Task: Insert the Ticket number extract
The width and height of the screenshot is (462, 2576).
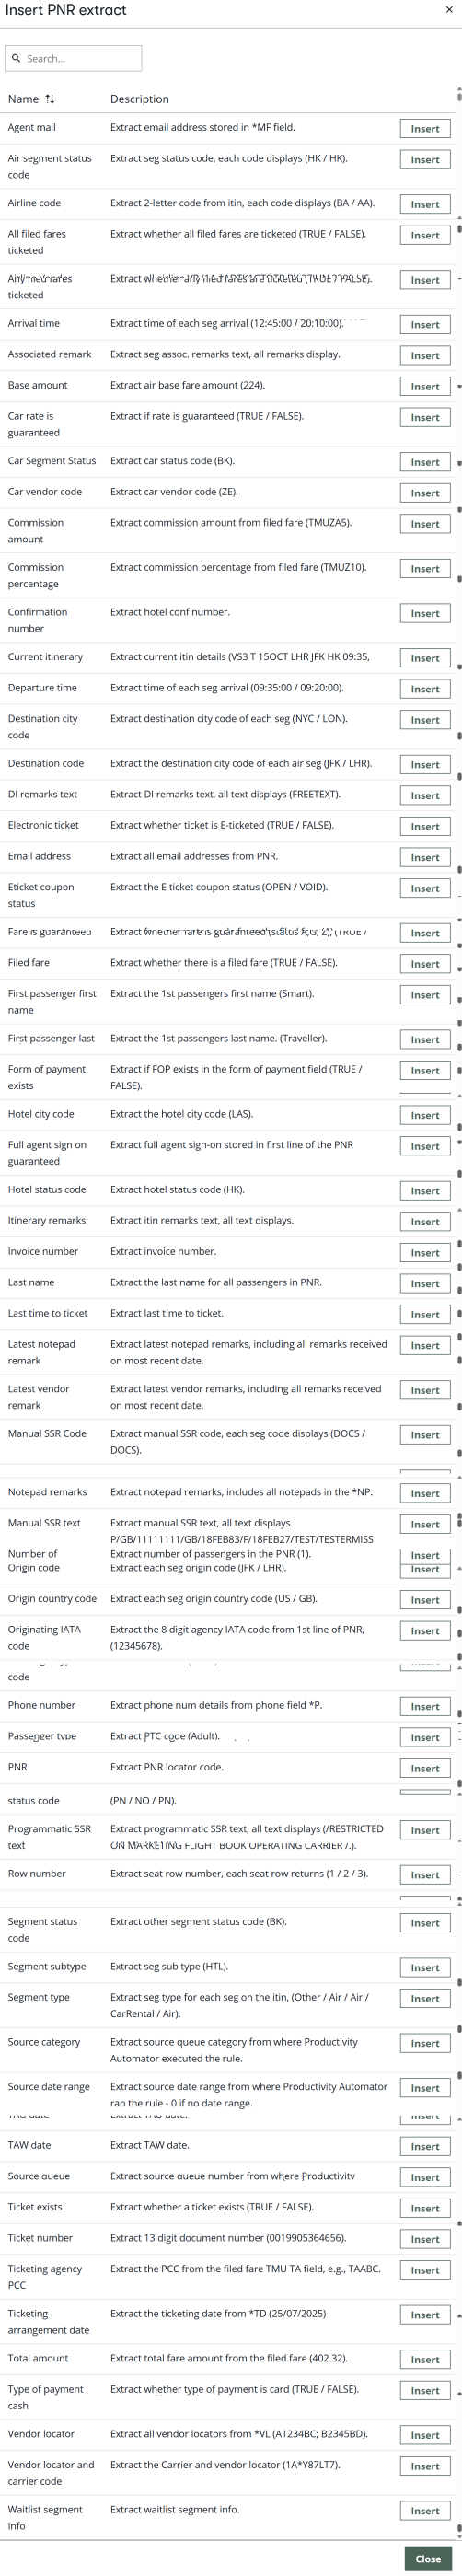Action: (x=425, y=2239)
